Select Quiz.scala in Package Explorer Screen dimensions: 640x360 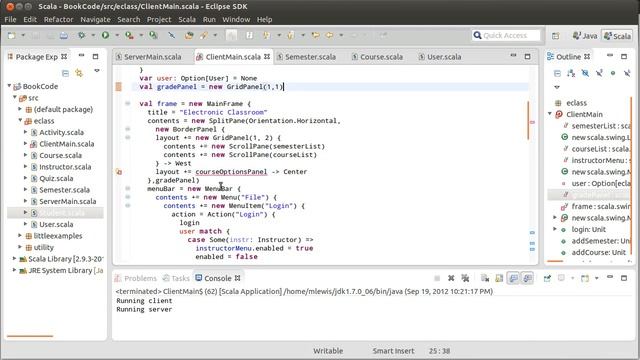(x=56, y=178)
